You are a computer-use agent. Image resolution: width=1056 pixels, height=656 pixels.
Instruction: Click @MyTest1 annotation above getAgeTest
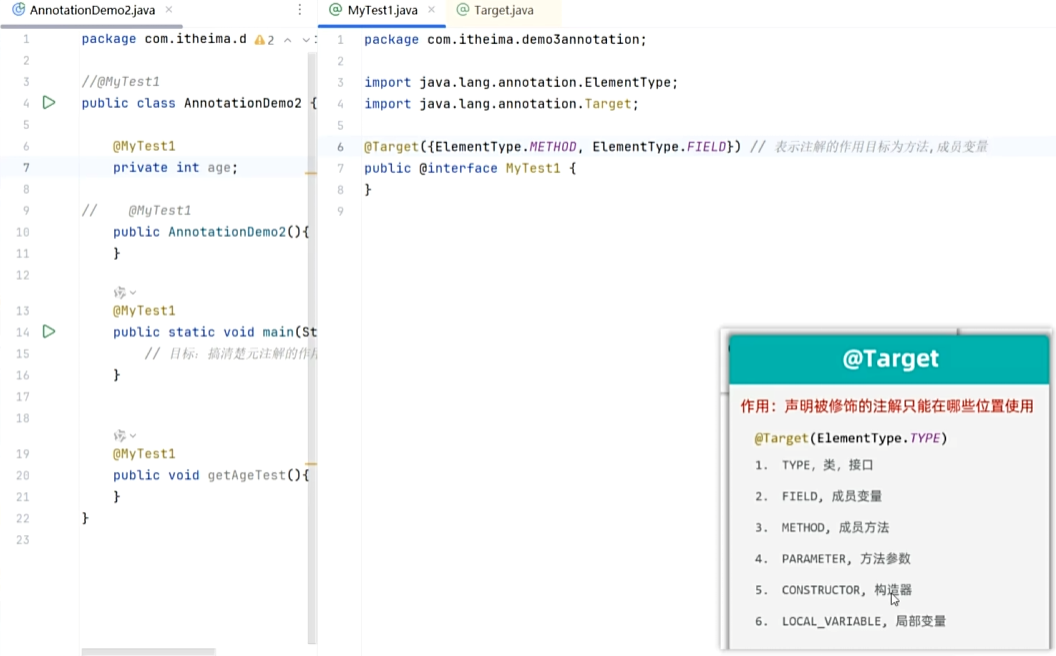(x=144, y=454)
